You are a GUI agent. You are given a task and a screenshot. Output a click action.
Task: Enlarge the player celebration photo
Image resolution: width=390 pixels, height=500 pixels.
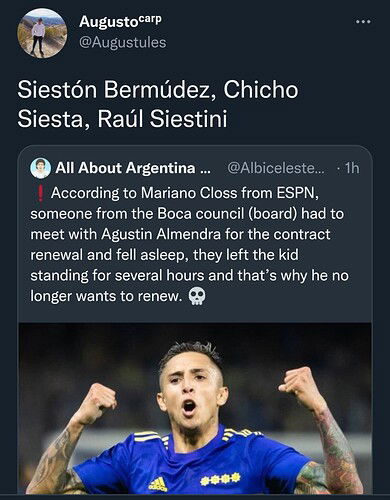tap(195, 408)
